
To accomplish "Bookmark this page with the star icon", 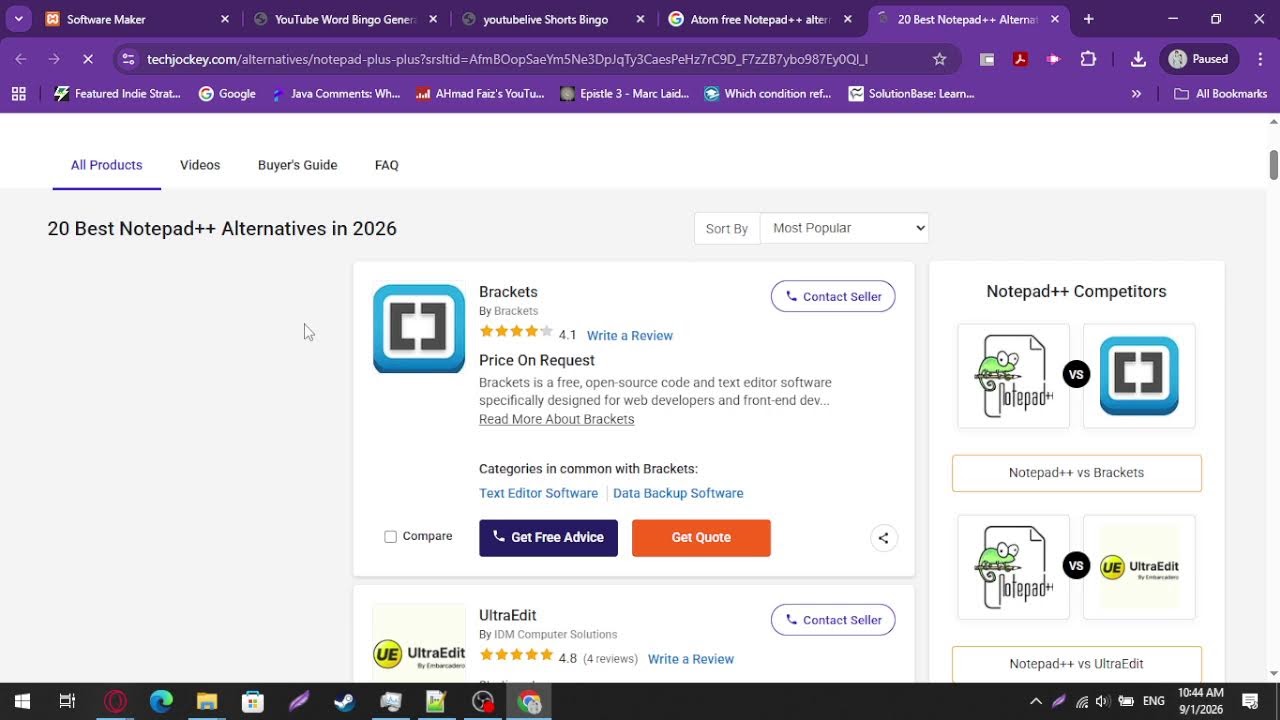I will pos(939,59).
